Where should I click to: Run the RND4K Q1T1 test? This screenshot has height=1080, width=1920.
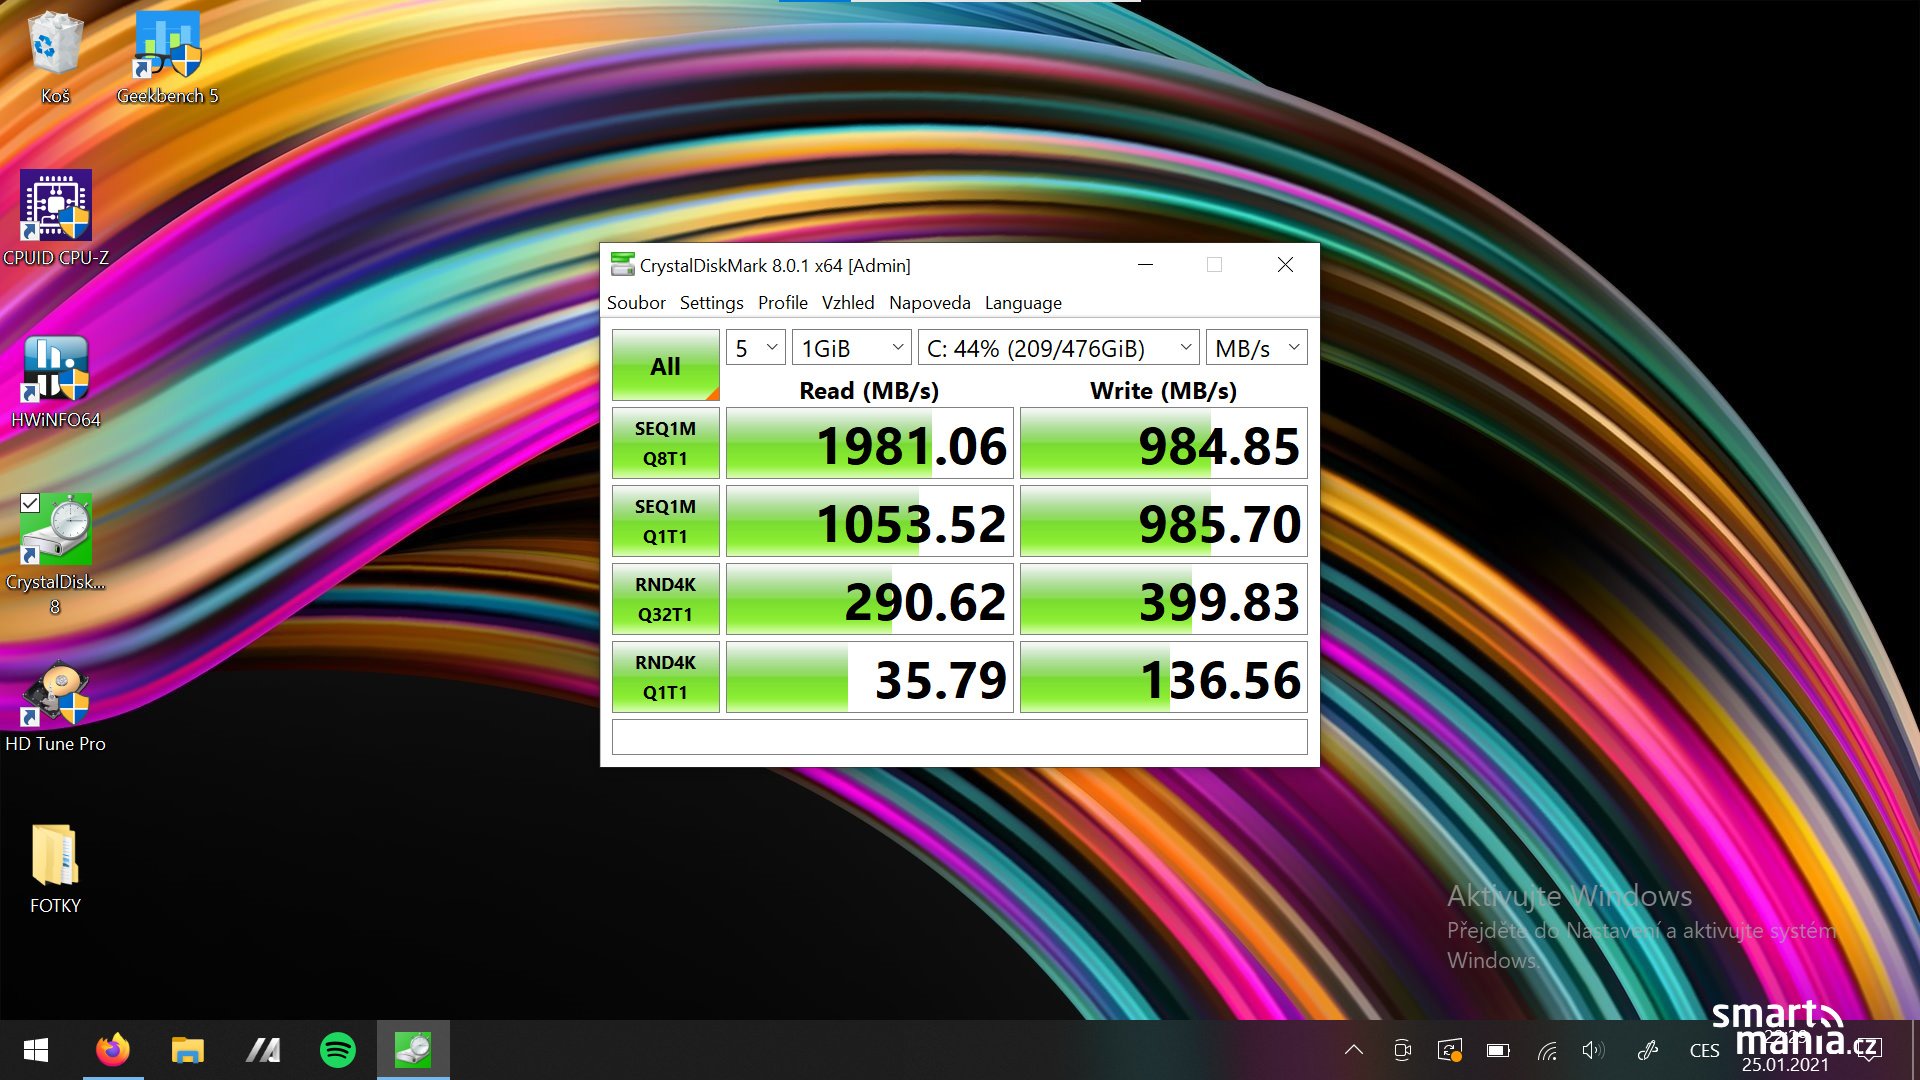[666, 677]
